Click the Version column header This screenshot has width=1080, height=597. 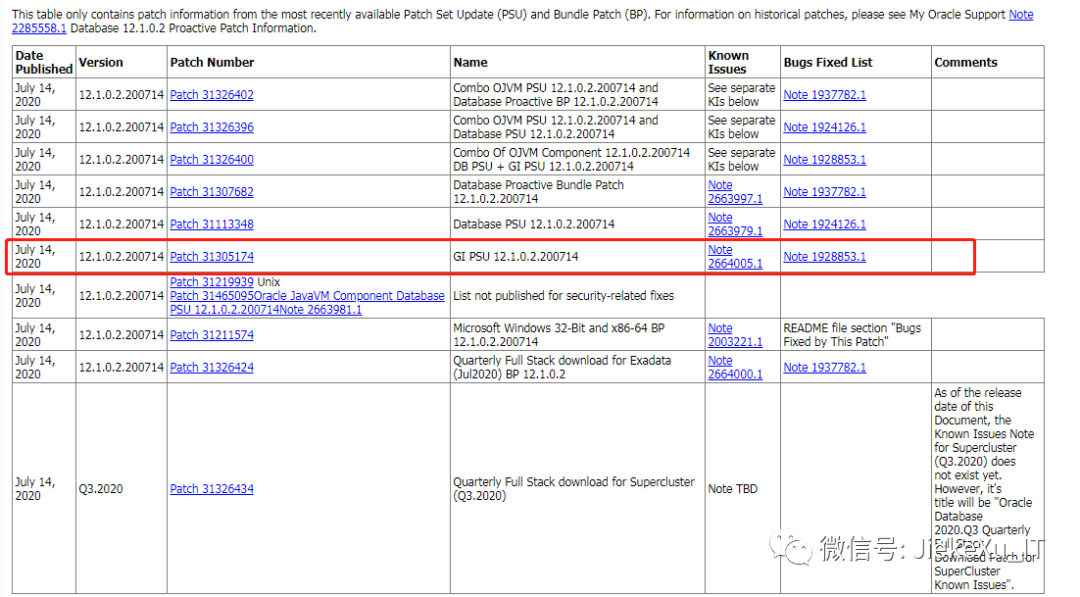coord(121,62)
